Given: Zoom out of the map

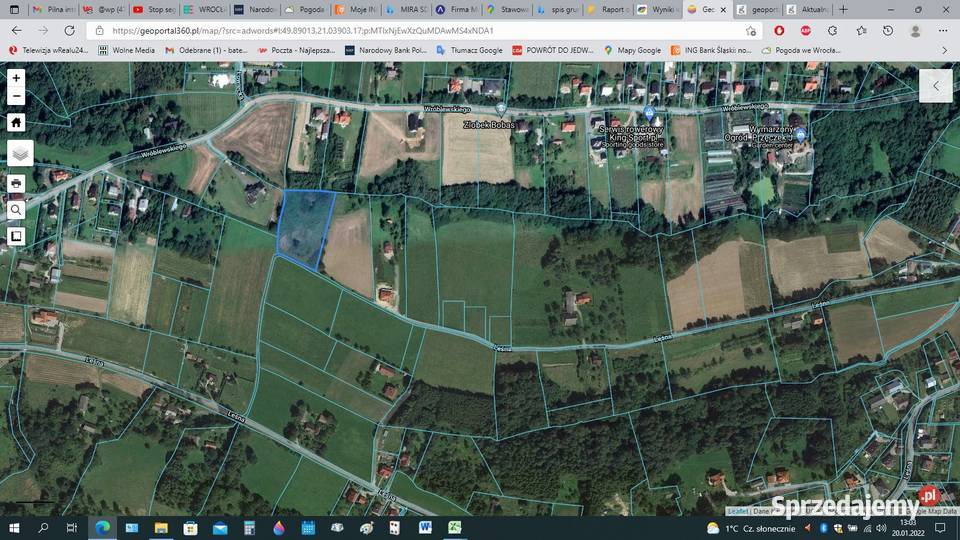Looking at the screenshot, I should click(x=16, y=97).
